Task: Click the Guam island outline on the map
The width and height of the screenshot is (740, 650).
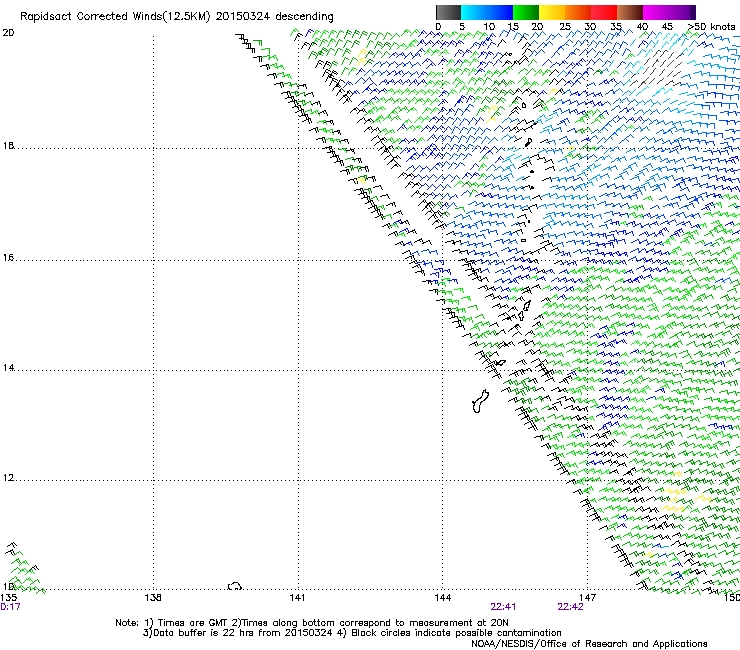Action: (480, 401)
